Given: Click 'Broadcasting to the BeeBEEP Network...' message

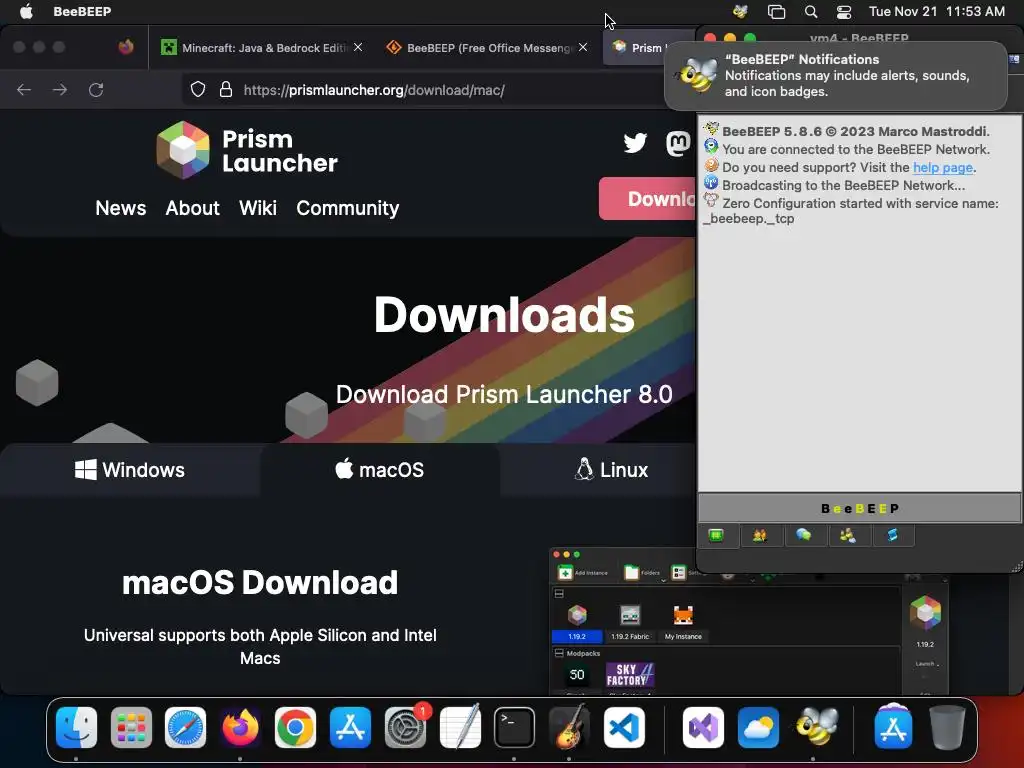Looking at the screenshot, I should pyautogui.click(x=843, y=185).
